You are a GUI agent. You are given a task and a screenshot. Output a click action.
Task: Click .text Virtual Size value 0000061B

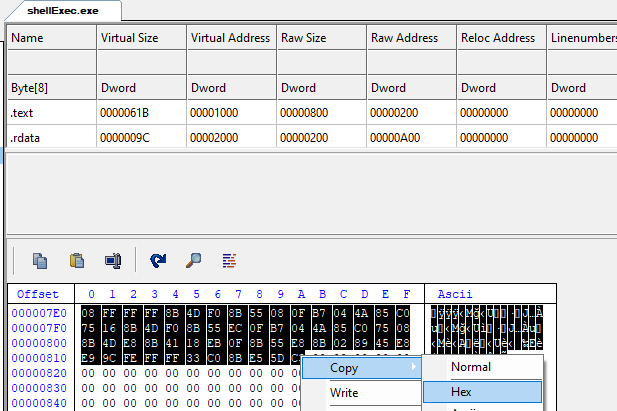click(142, 113)
